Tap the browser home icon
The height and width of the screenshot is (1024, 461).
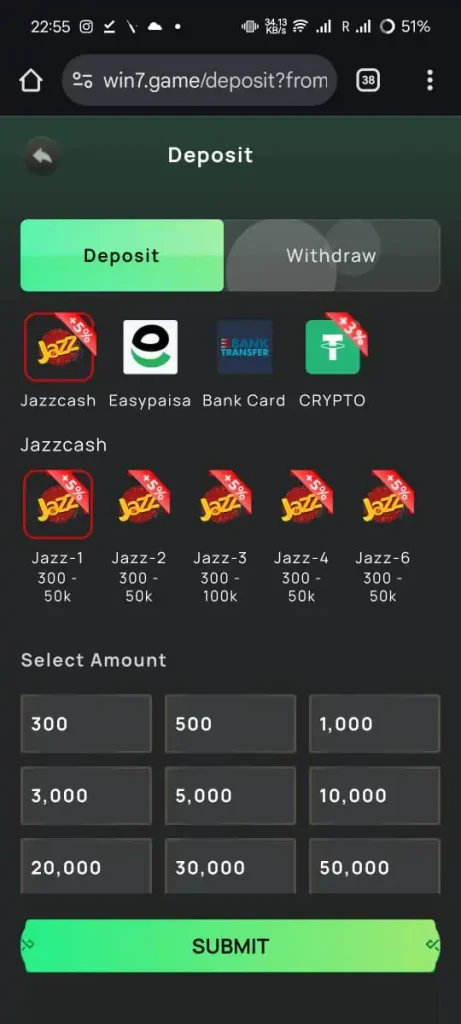[31, 81]
